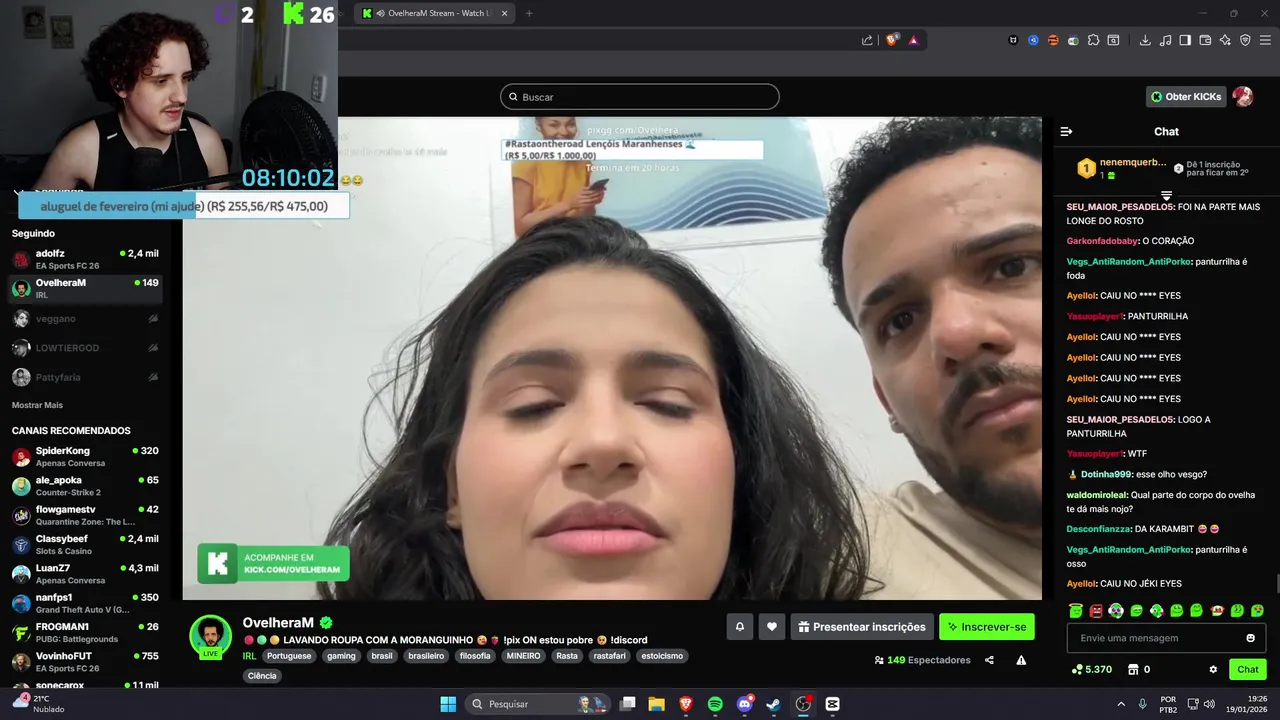Send message with the green Chat button
Image resolution: width=1280 pixels, height=720 pixels.
pyautogui.click(x=1248, y=669)
